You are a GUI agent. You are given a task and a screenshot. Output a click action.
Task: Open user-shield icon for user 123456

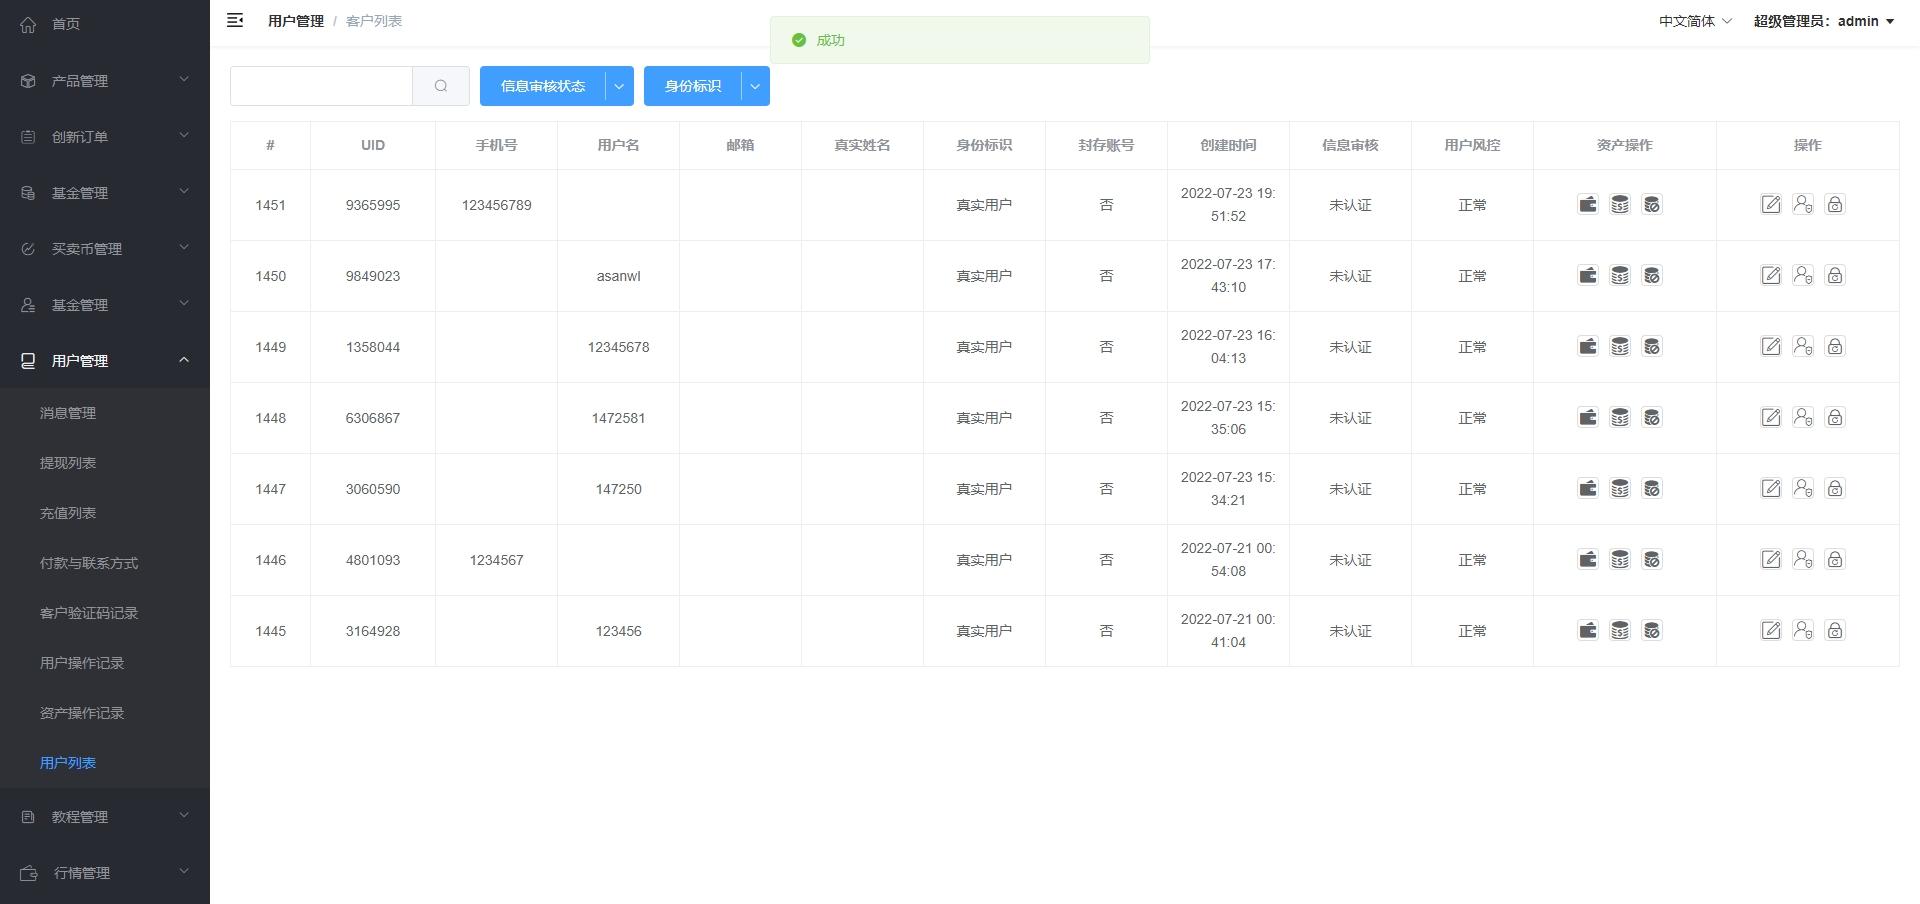coord(1803,630)
